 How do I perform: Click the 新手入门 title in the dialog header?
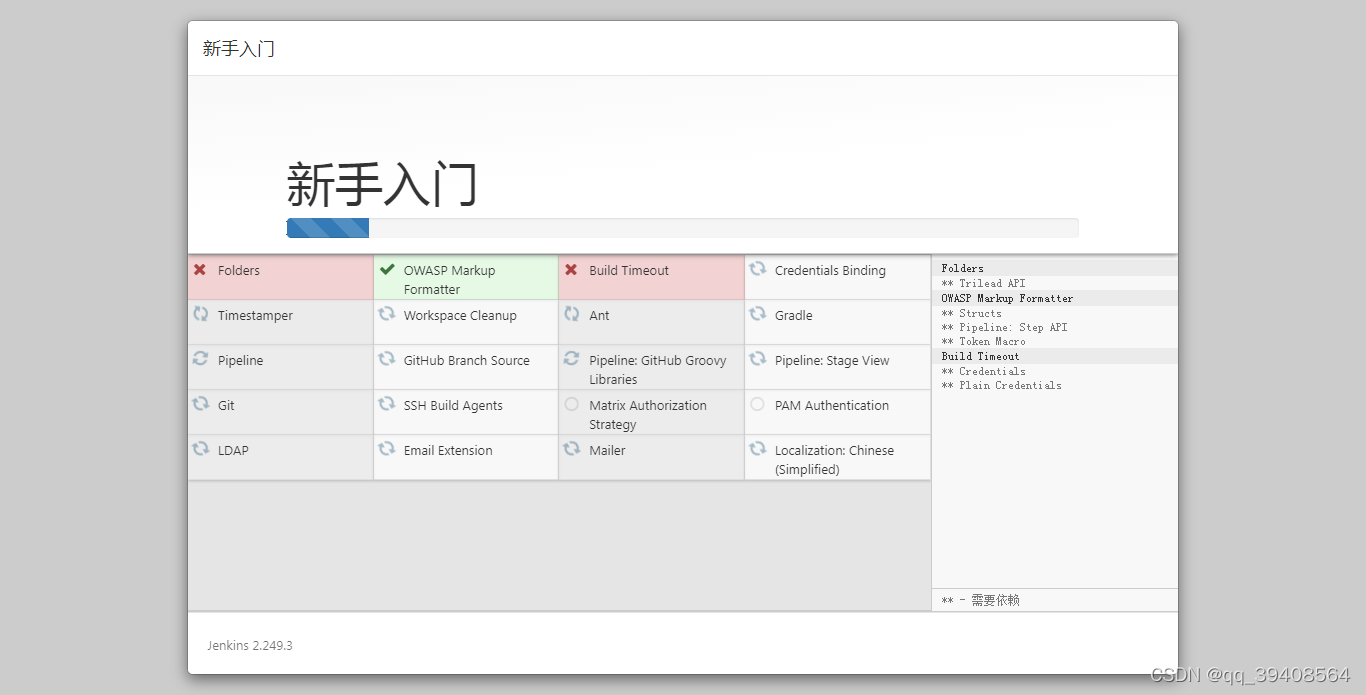point(238,48)
